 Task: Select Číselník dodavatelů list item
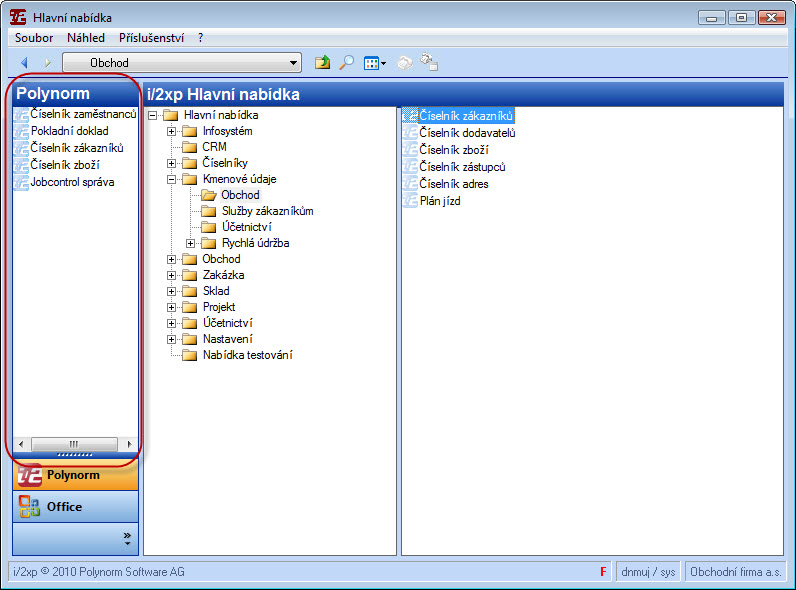click(x=467, y=133)
